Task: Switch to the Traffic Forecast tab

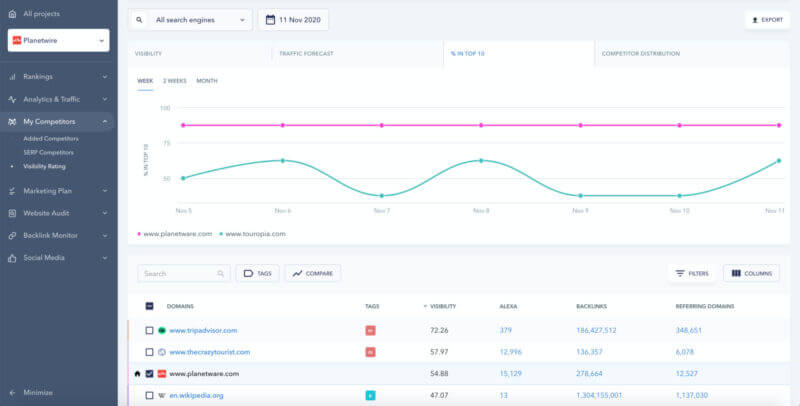Action: [x=358, y=54]
